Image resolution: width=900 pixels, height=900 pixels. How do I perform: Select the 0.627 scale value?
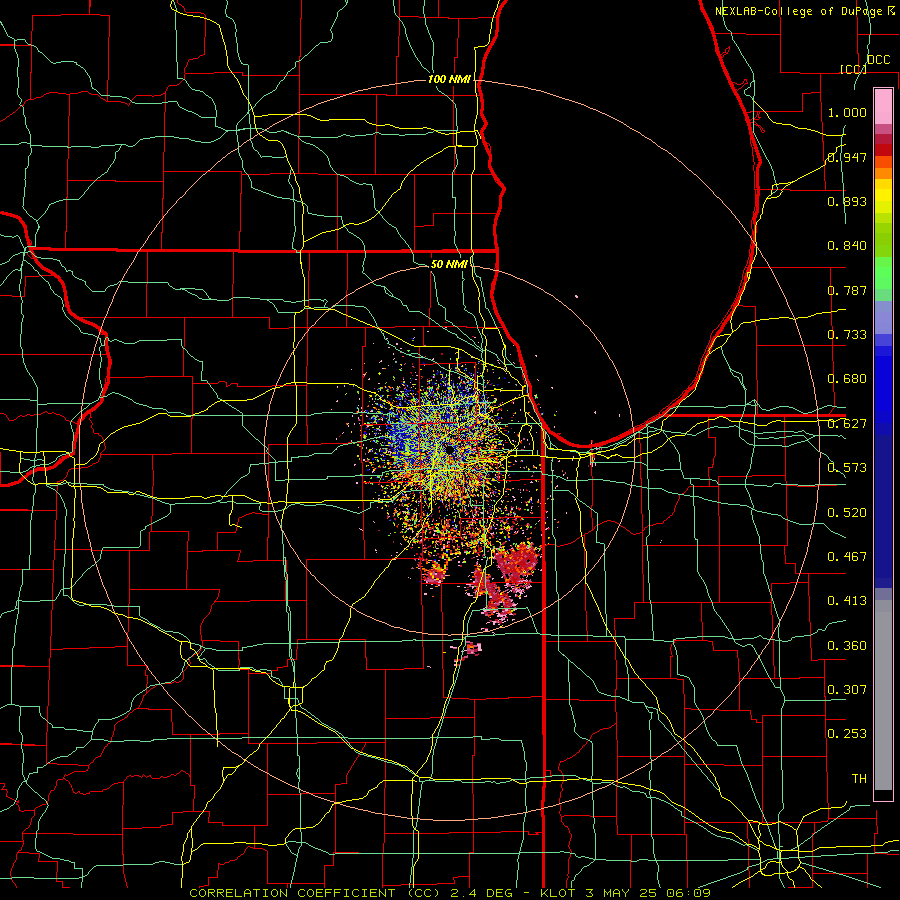[x=847, y=424]
